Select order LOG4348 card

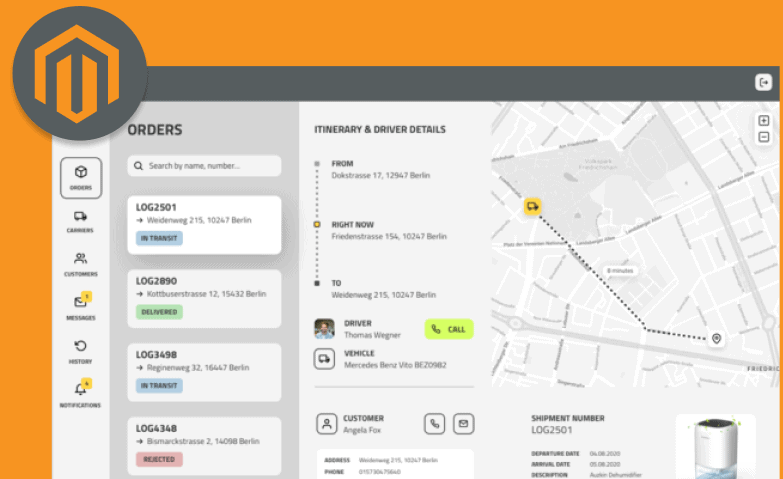[204, 446]
